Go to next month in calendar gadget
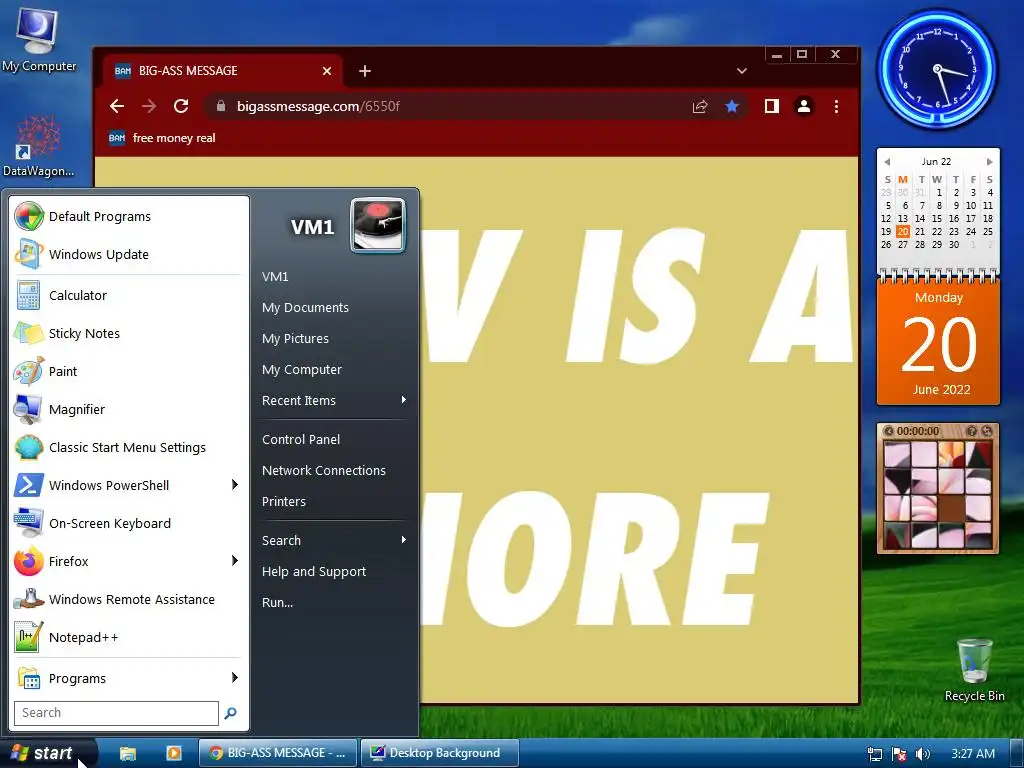This screenshot has height=768, width=1024. [989, 161]
